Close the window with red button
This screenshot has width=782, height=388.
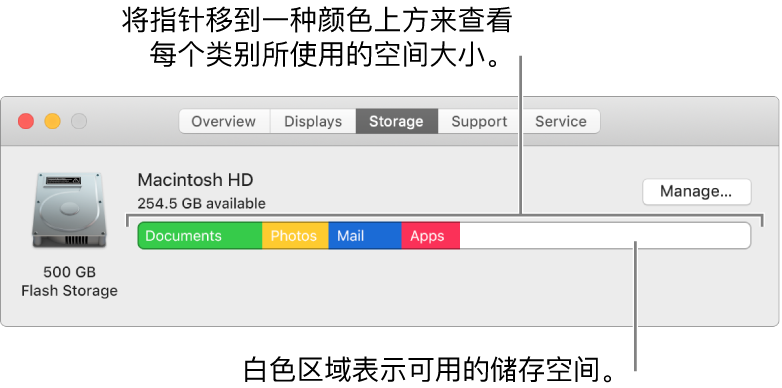(26, 121)
